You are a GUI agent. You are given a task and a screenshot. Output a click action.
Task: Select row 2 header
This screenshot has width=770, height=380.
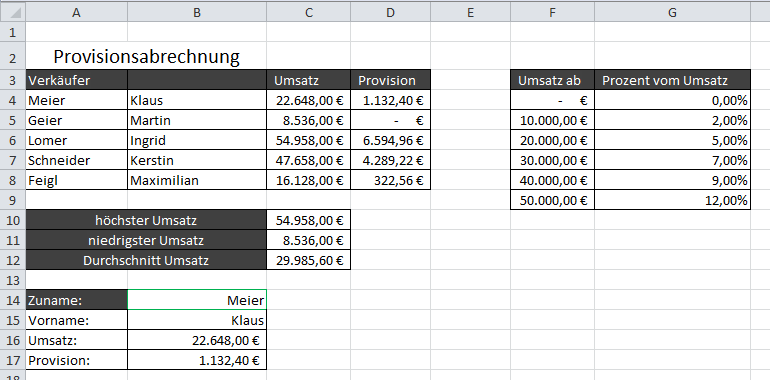click(13, 57)
